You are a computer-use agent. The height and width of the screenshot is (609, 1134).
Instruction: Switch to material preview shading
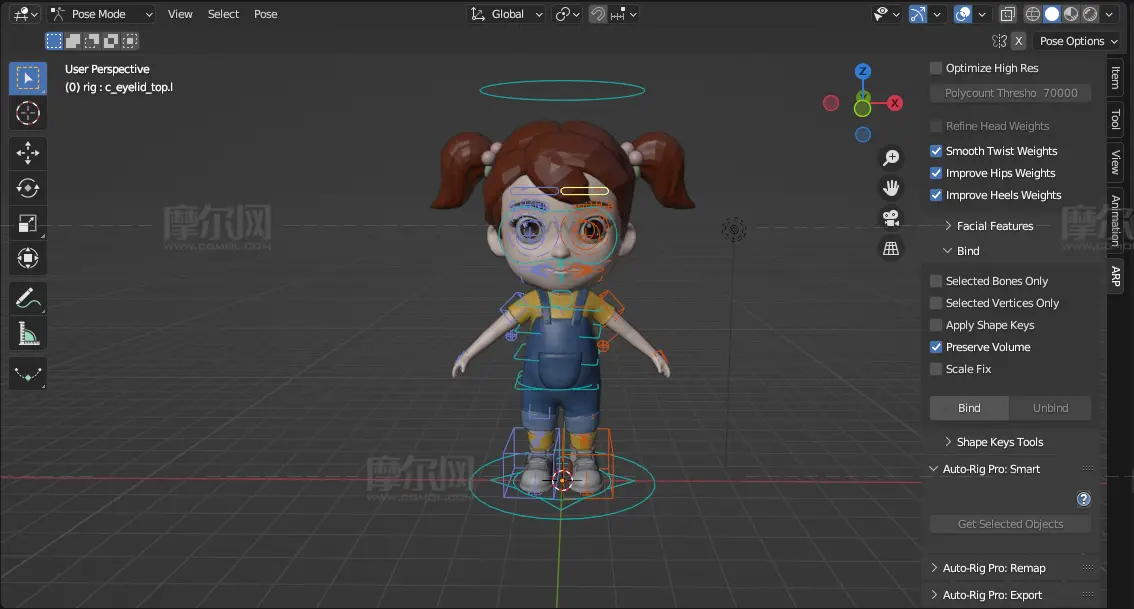coord(1070,14)
